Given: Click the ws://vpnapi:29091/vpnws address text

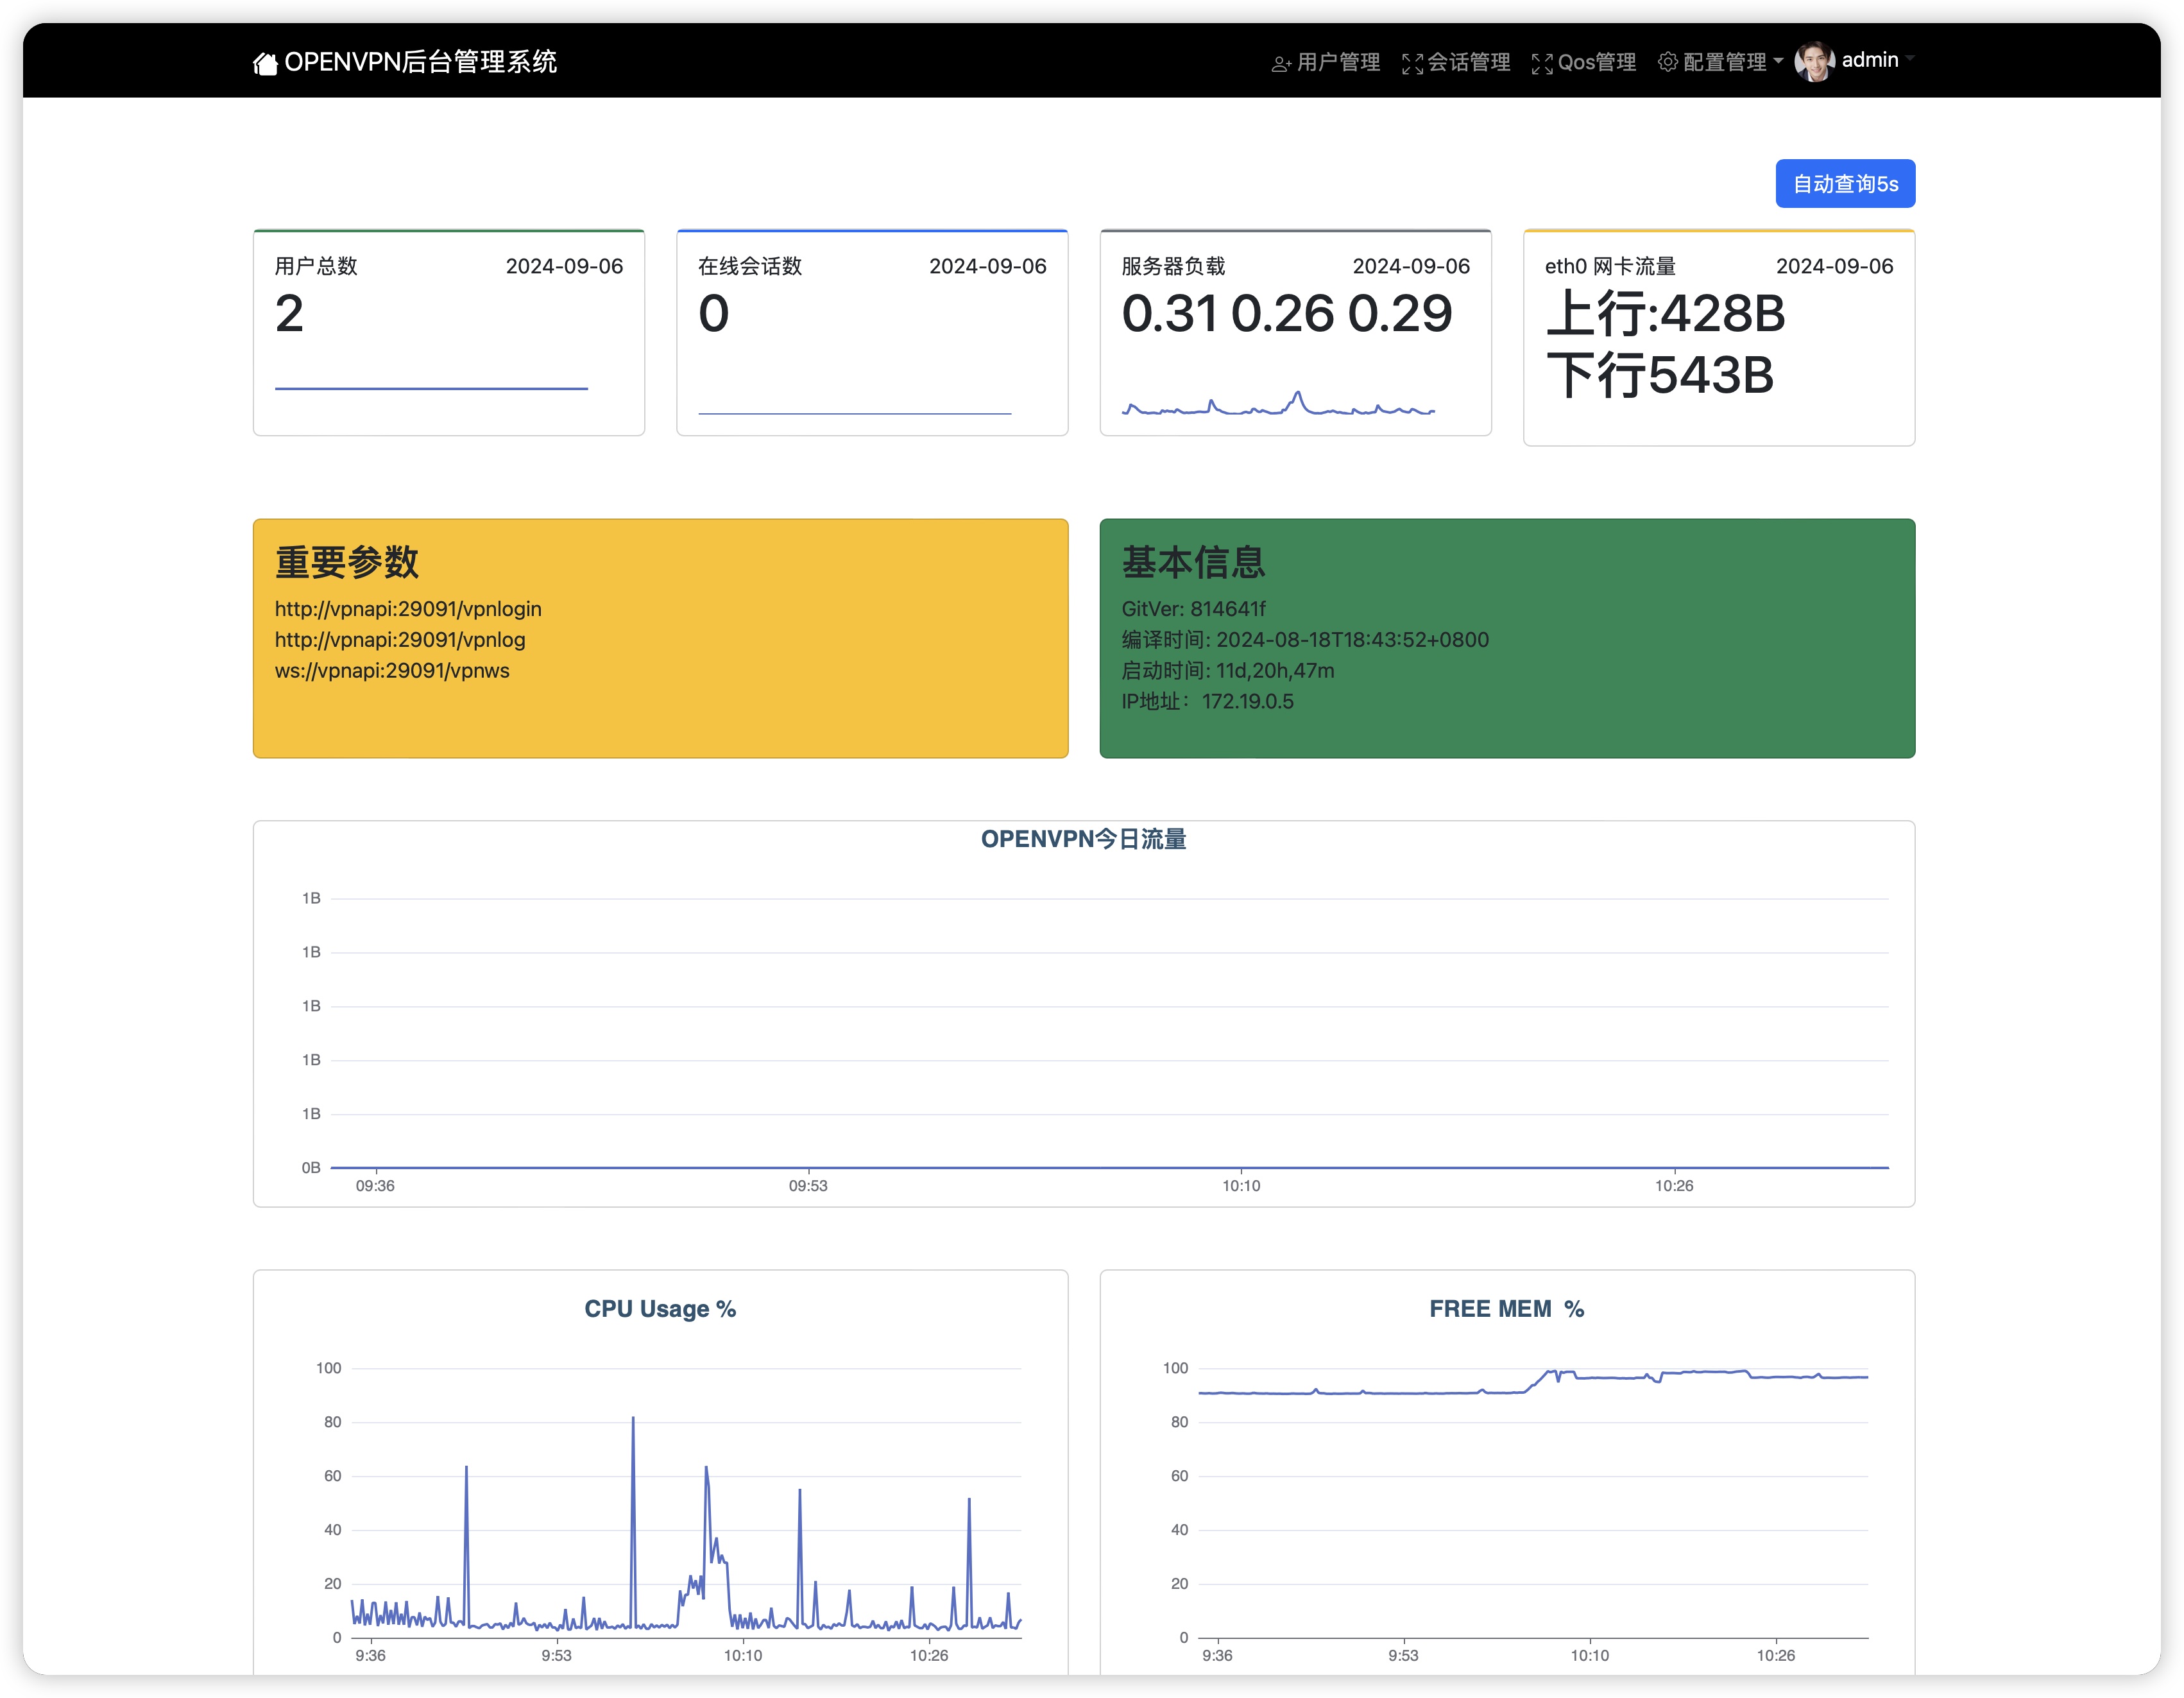Looking at the screenshot, I should click(392, 671).
